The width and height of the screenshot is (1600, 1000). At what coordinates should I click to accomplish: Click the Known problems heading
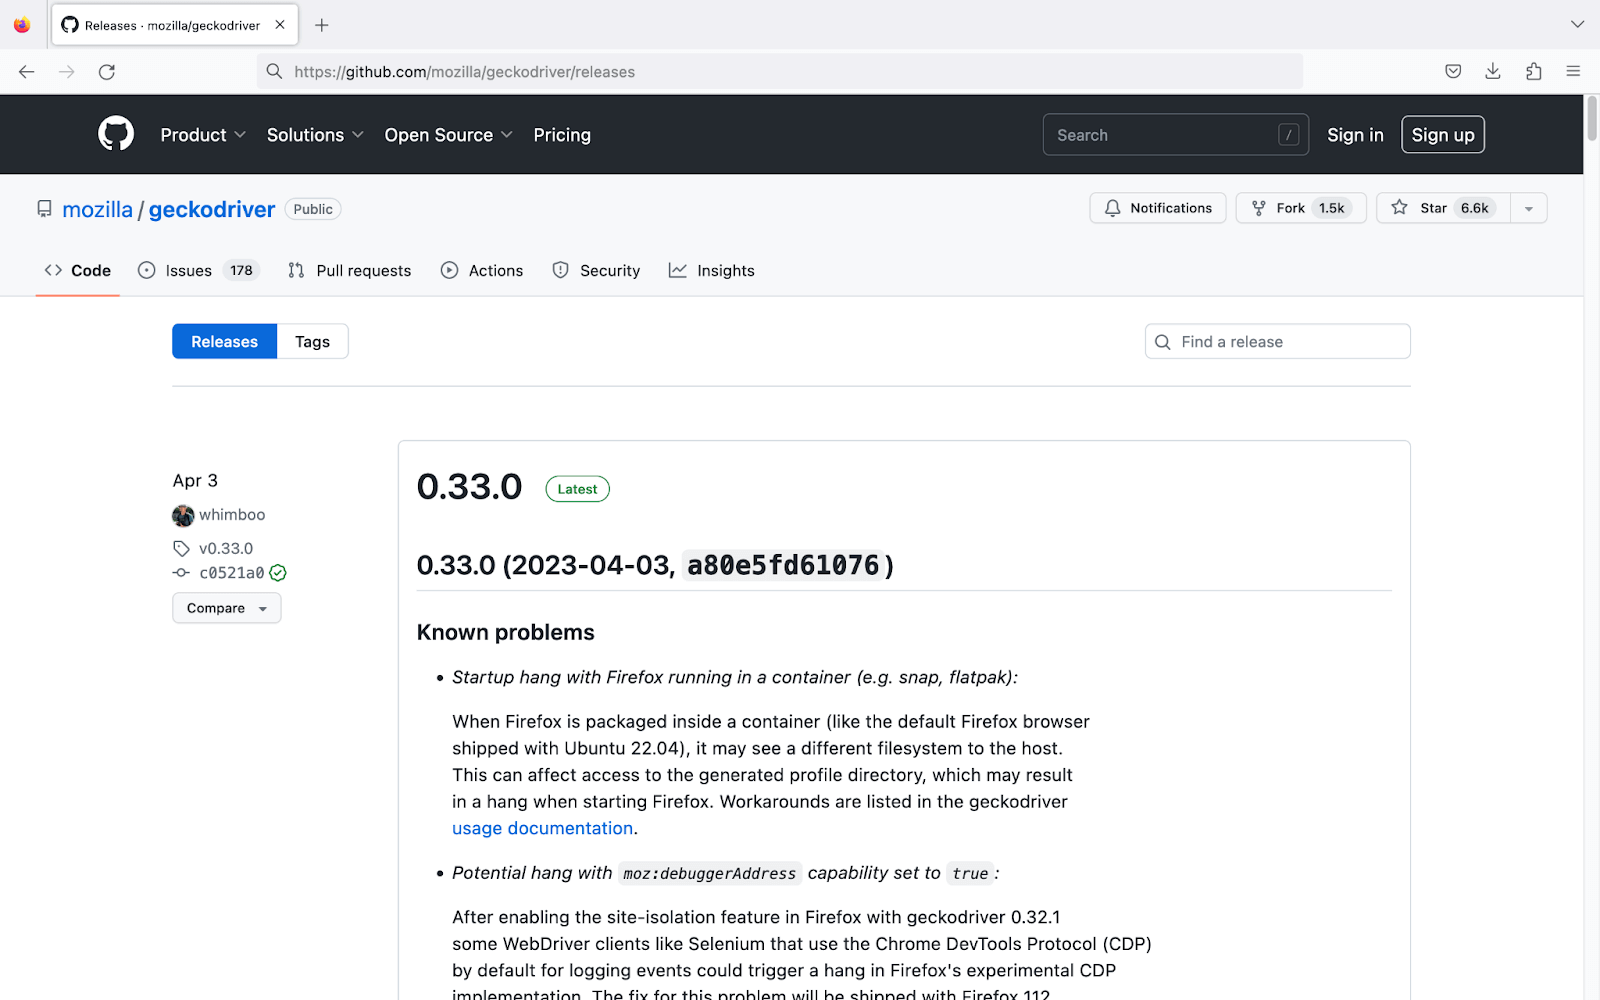pos(506,632)
